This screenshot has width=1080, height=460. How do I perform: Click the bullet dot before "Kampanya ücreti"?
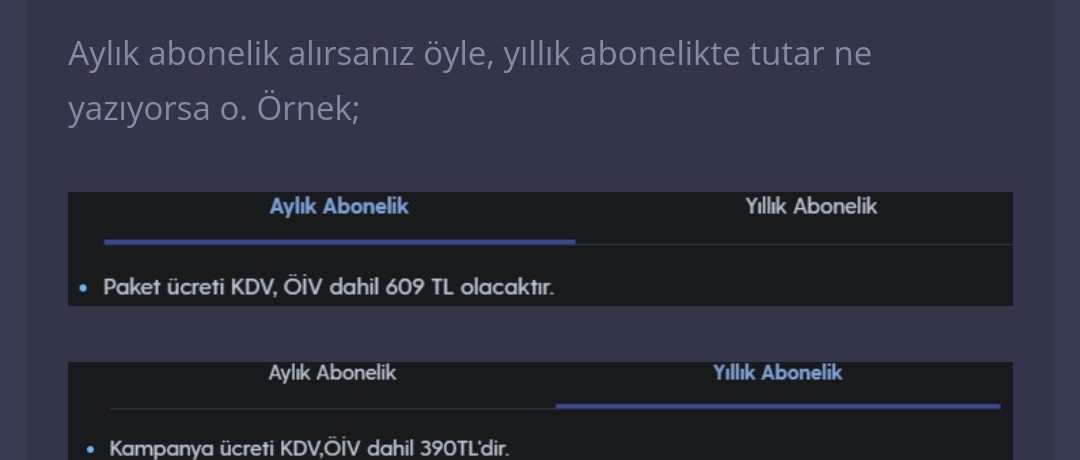[x=90, y=449]
